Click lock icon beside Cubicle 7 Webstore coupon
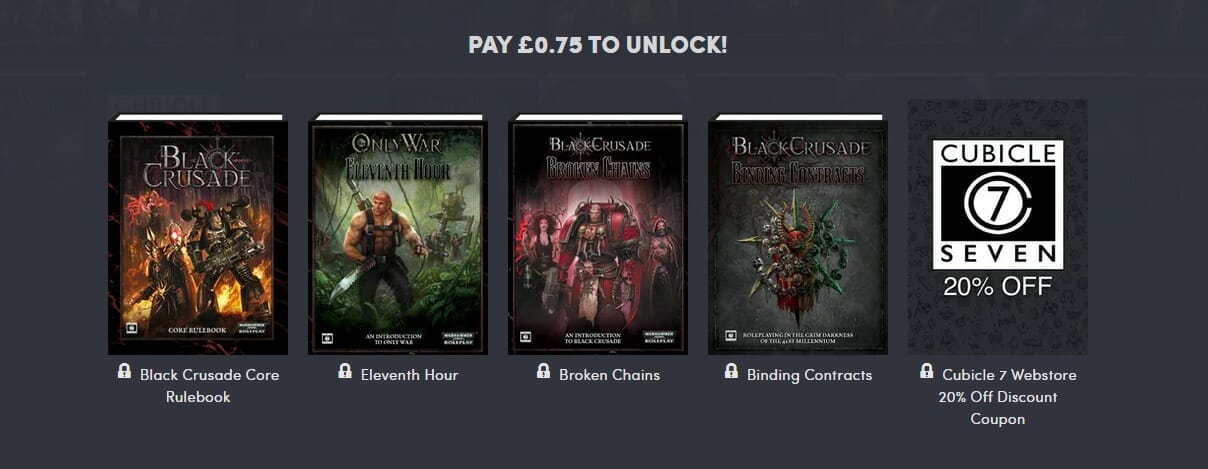This screenshot has width=1208, height=469. [927, 371]
